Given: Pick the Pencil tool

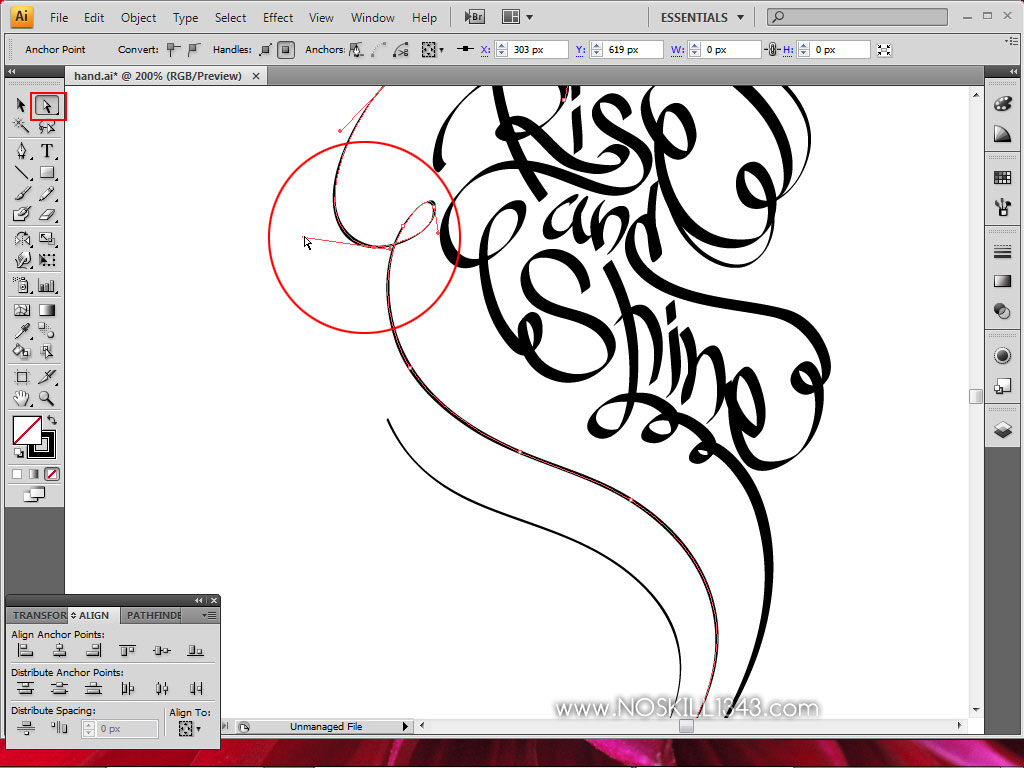Looking at the screenshot, I should click(x=46, y=194).
